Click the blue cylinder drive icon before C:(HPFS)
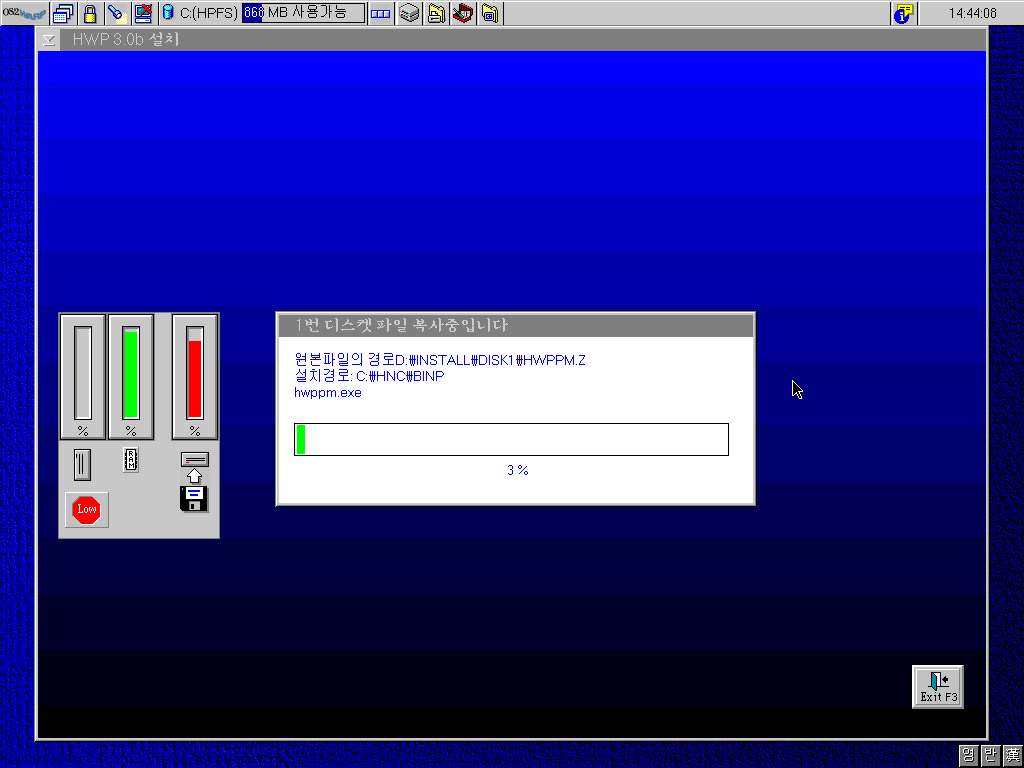This screenshot has height=768, width=1024. (x=168, y=12)
